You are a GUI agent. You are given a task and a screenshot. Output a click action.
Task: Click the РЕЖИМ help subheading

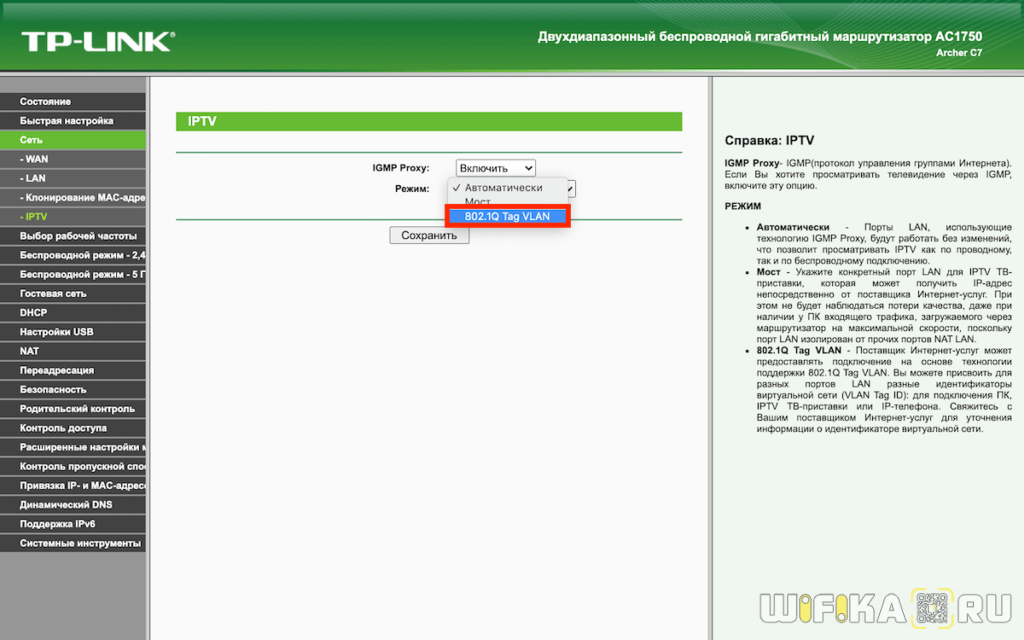point(743,206)
